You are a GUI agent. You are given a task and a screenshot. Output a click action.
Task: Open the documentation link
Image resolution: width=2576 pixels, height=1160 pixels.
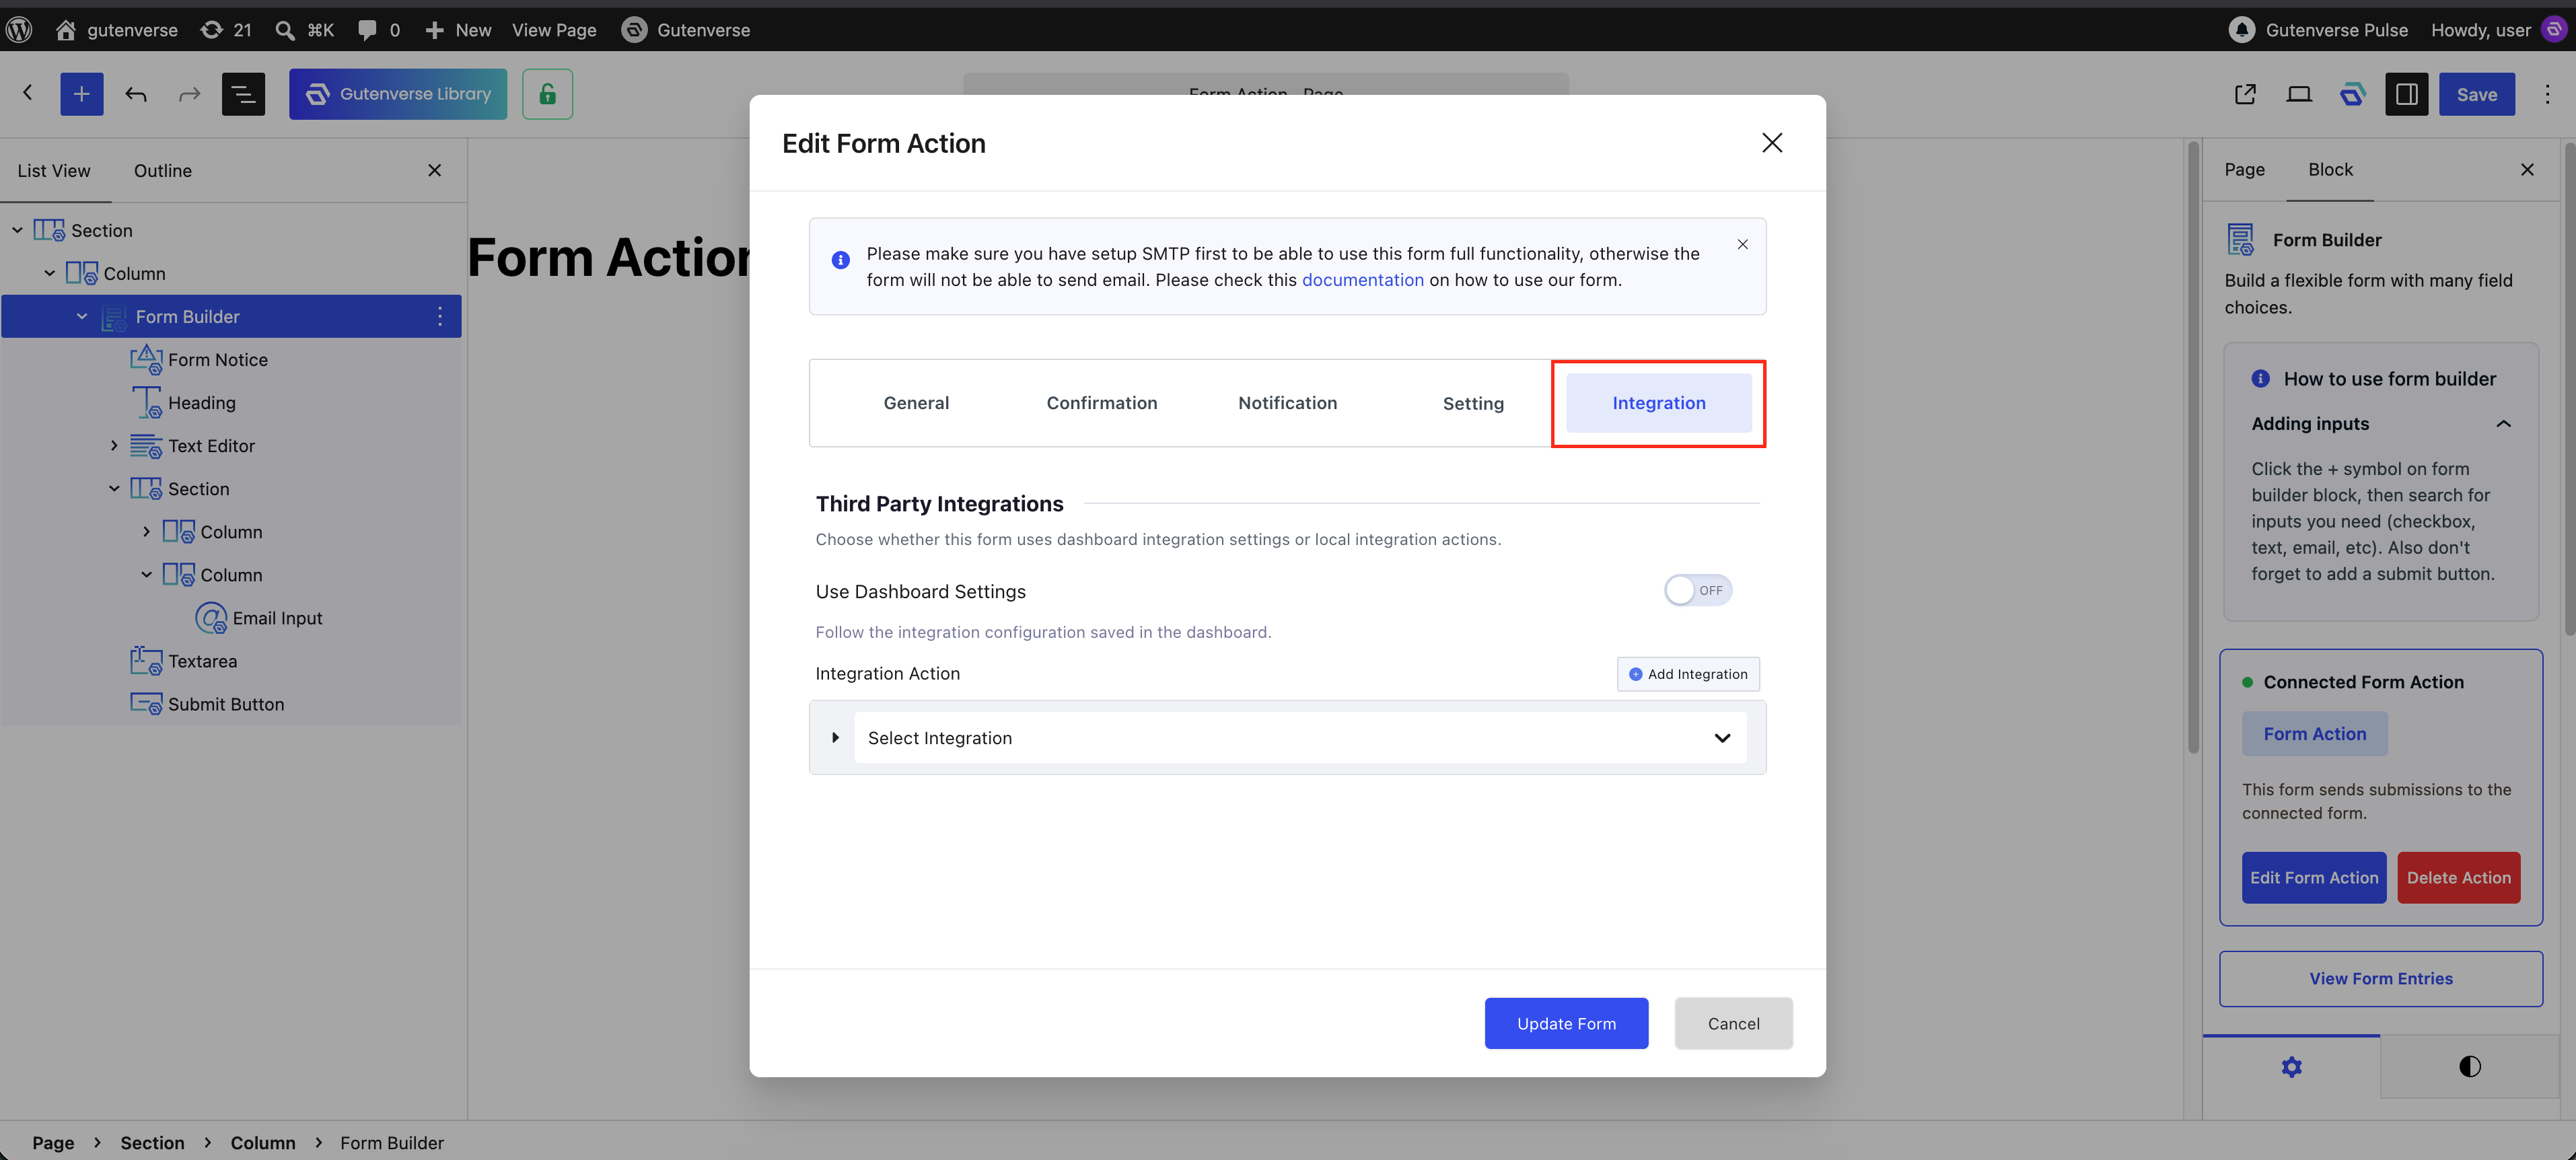pos(1362,280)
